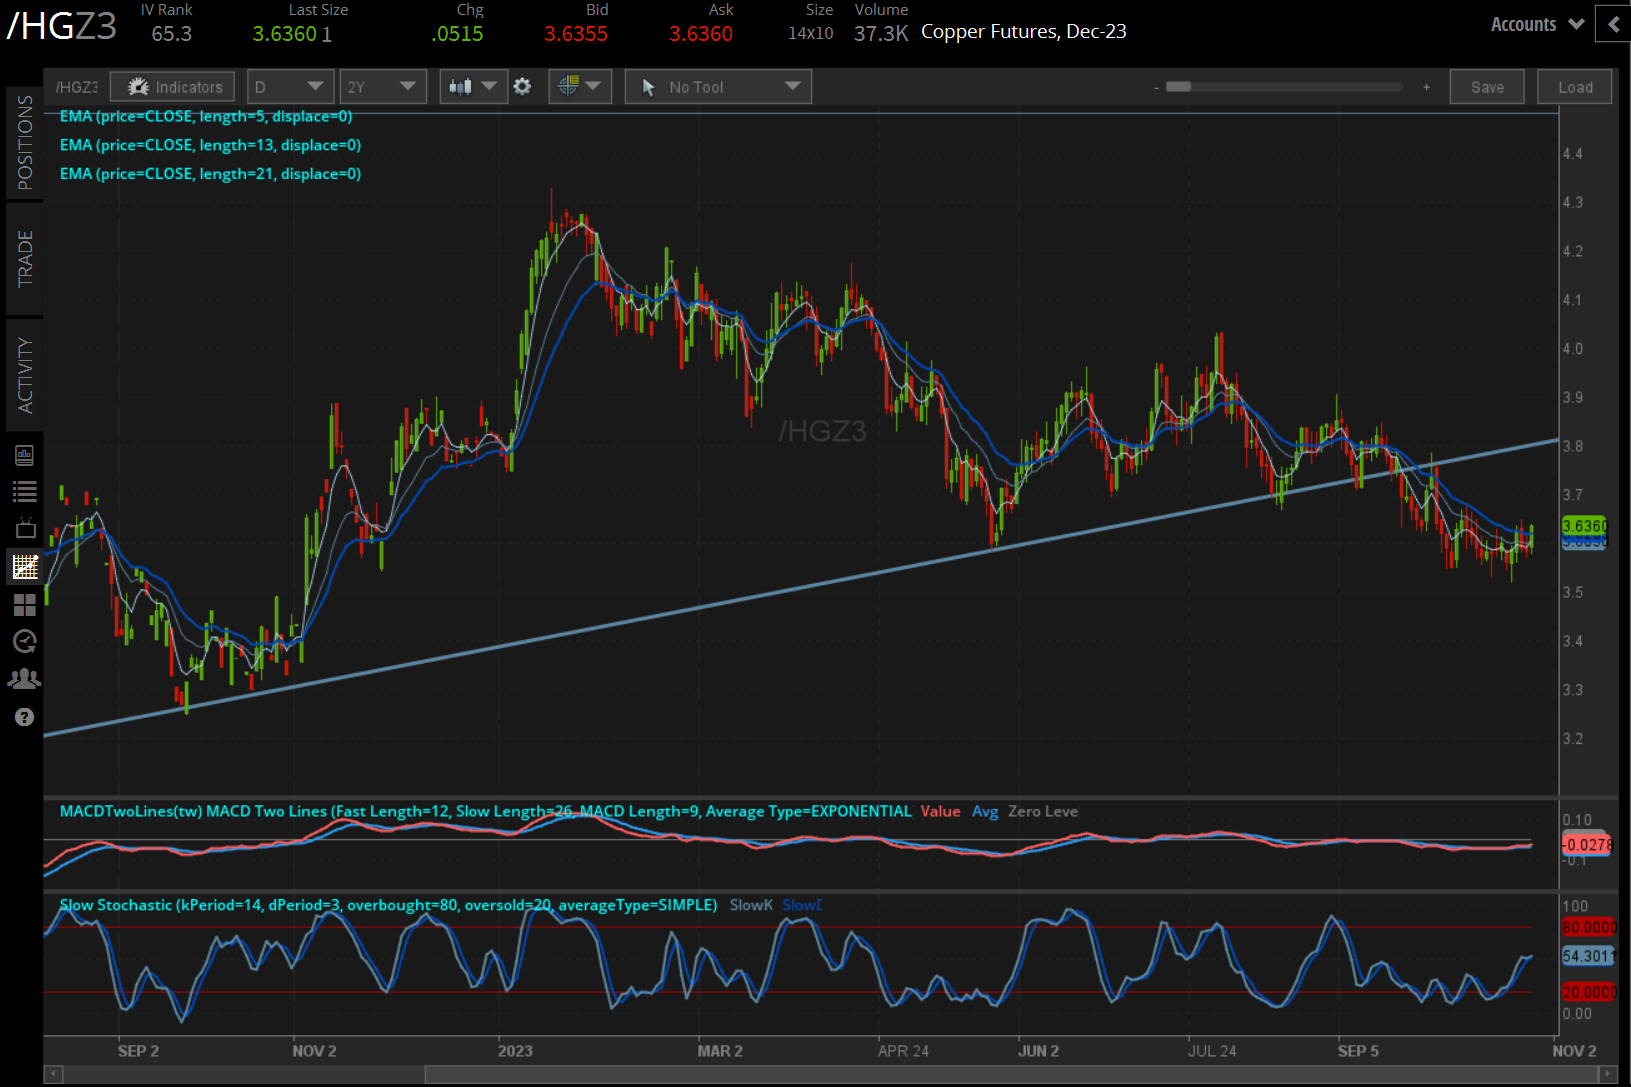Open the people community icon in sidebar

click(x=24, y=679)
